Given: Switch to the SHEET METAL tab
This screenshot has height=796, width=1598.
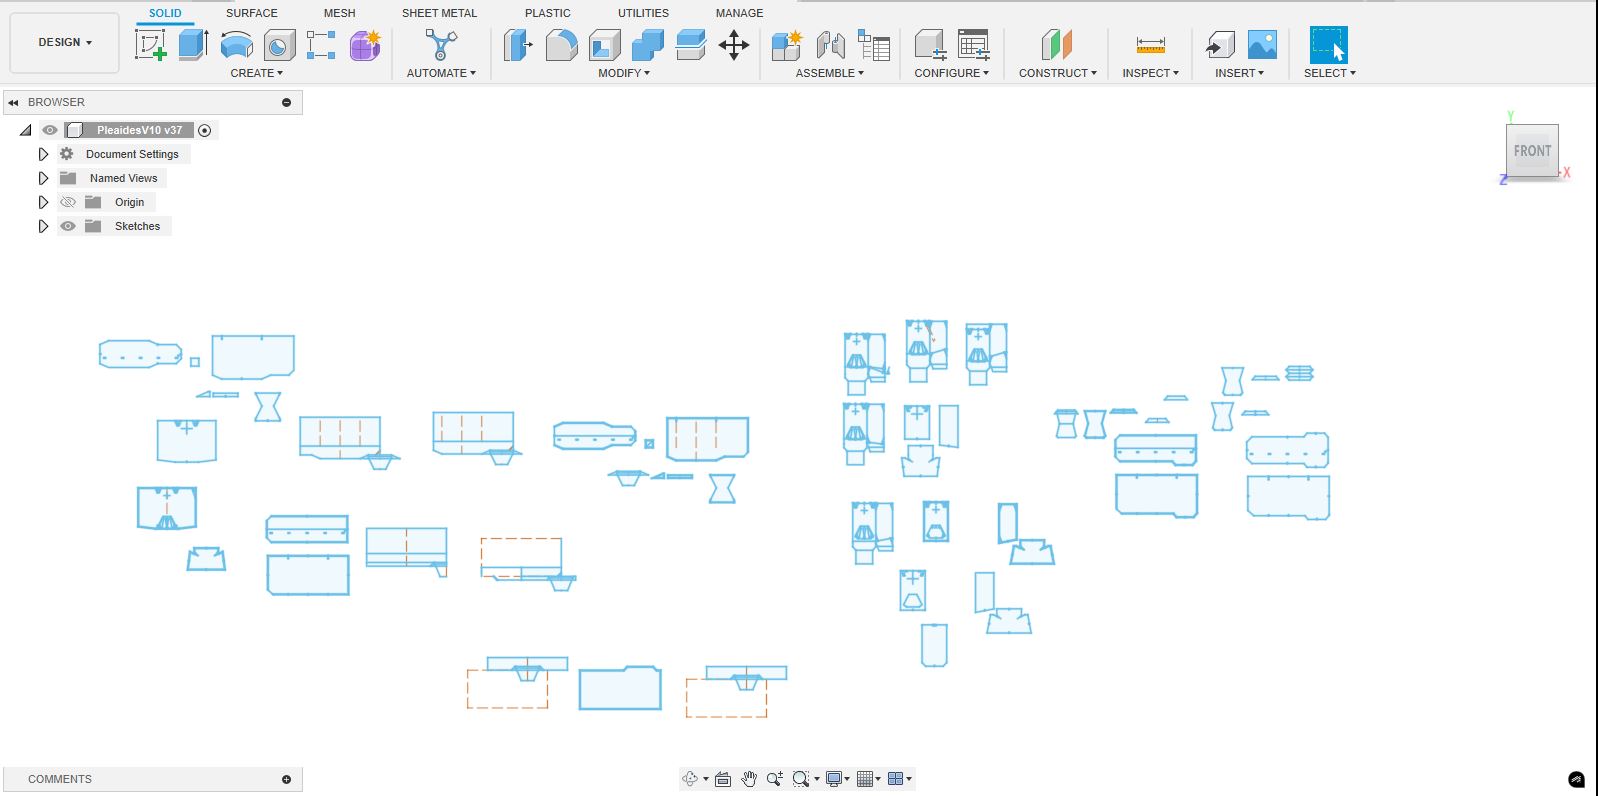Looking at the screenshot, I should [439, 13].
